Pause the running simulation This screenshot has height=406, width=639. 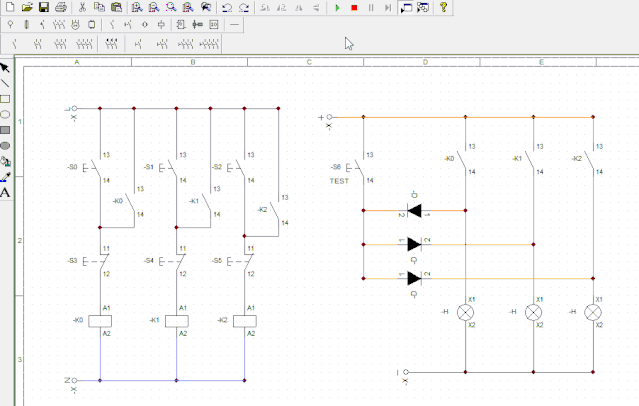[x=371, y=7]
